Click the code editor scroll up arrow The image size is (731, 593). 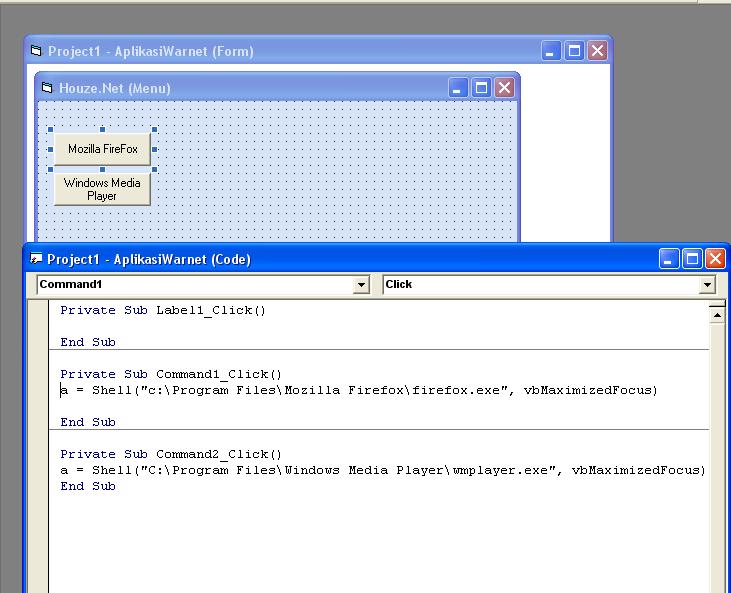[x=717, y=316]
